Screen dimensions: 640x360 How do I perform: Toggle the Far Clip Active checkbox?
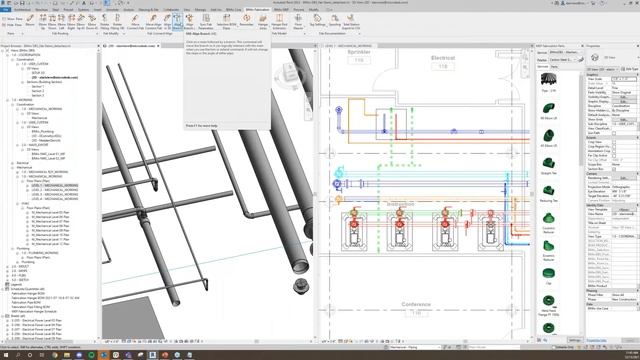614,156
